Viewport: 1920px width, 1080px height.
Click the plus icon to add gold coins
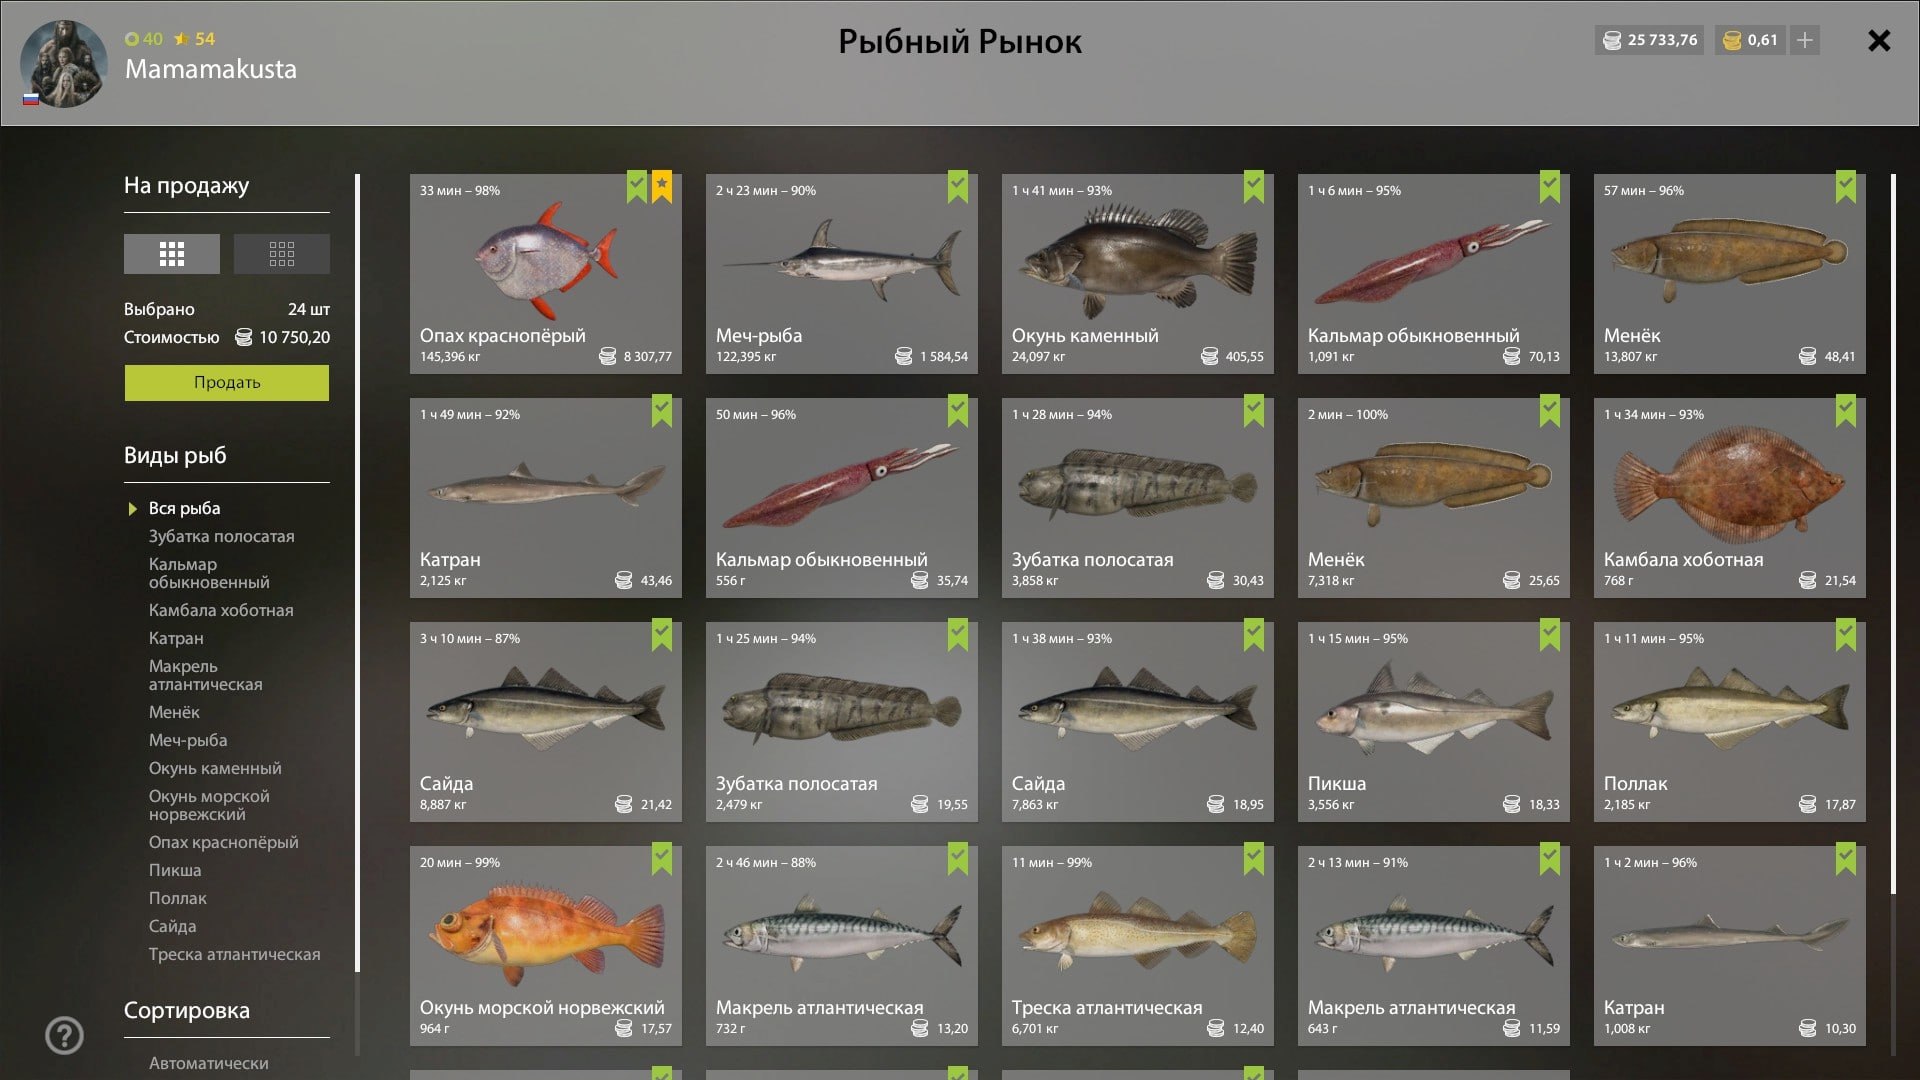1804,40
